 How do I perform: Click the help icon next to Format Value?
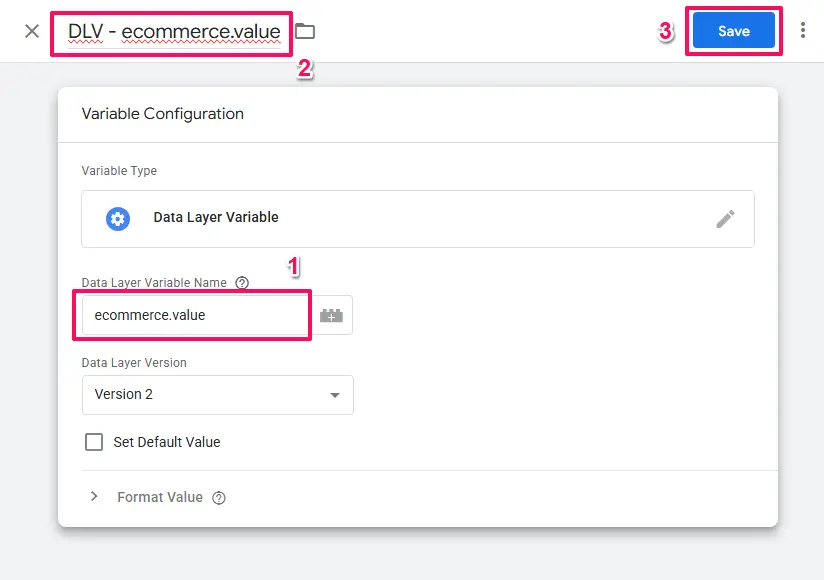(x=219, y=498)
